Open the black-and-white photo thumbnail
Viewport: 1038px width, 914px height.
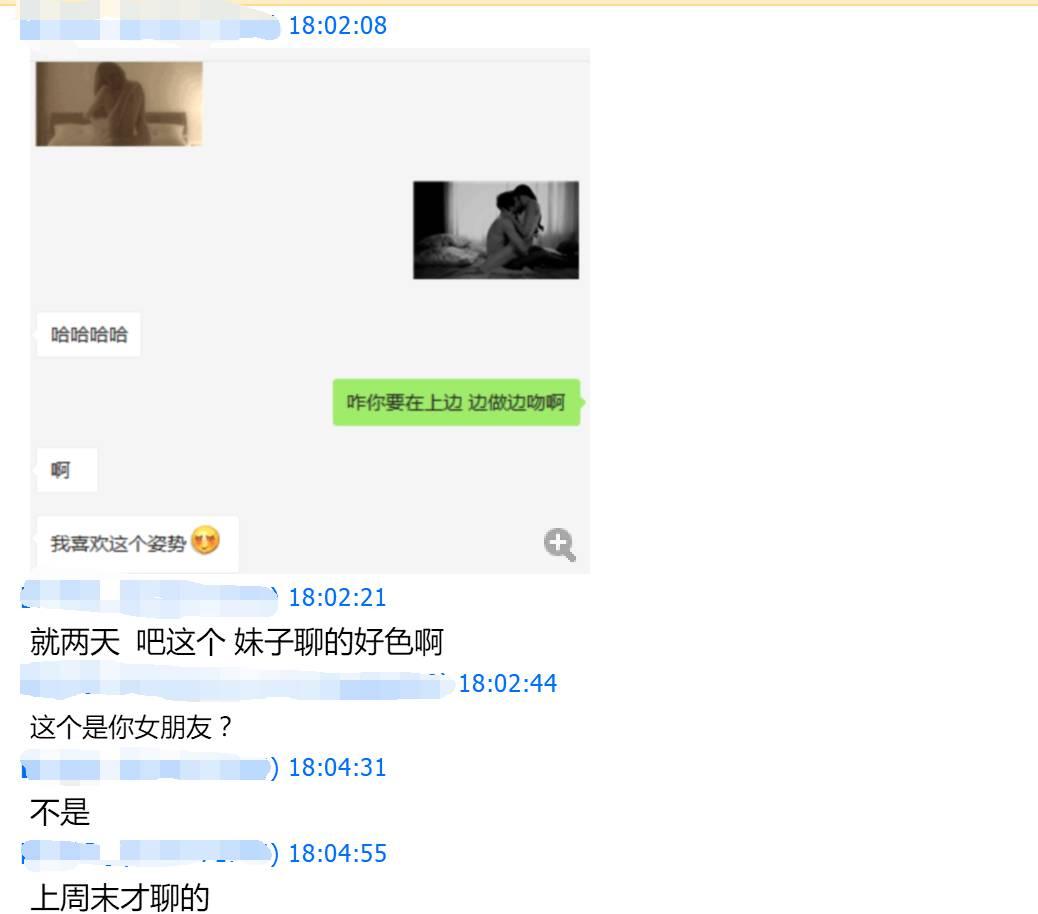click(x=496, y=230)
